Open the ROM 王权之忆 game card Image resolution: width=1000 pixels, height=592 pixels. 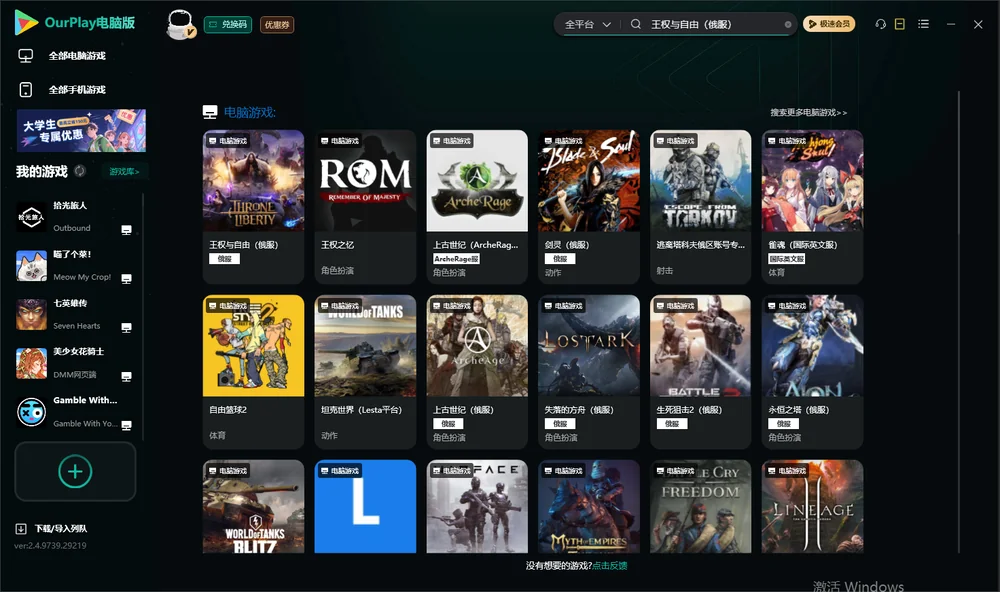[x=365, y=207]
